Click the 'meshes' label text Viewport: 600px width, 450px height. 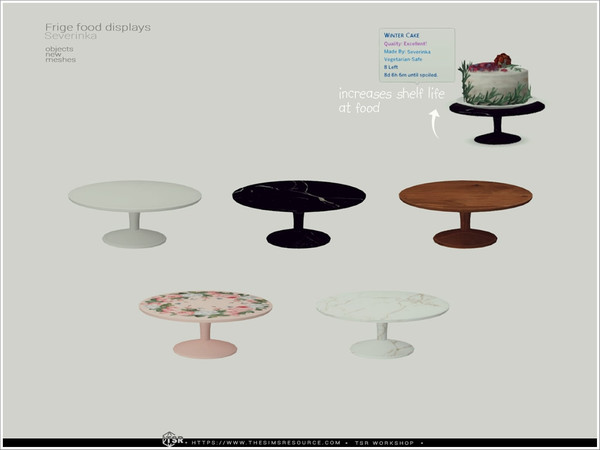tap(60, 60)
